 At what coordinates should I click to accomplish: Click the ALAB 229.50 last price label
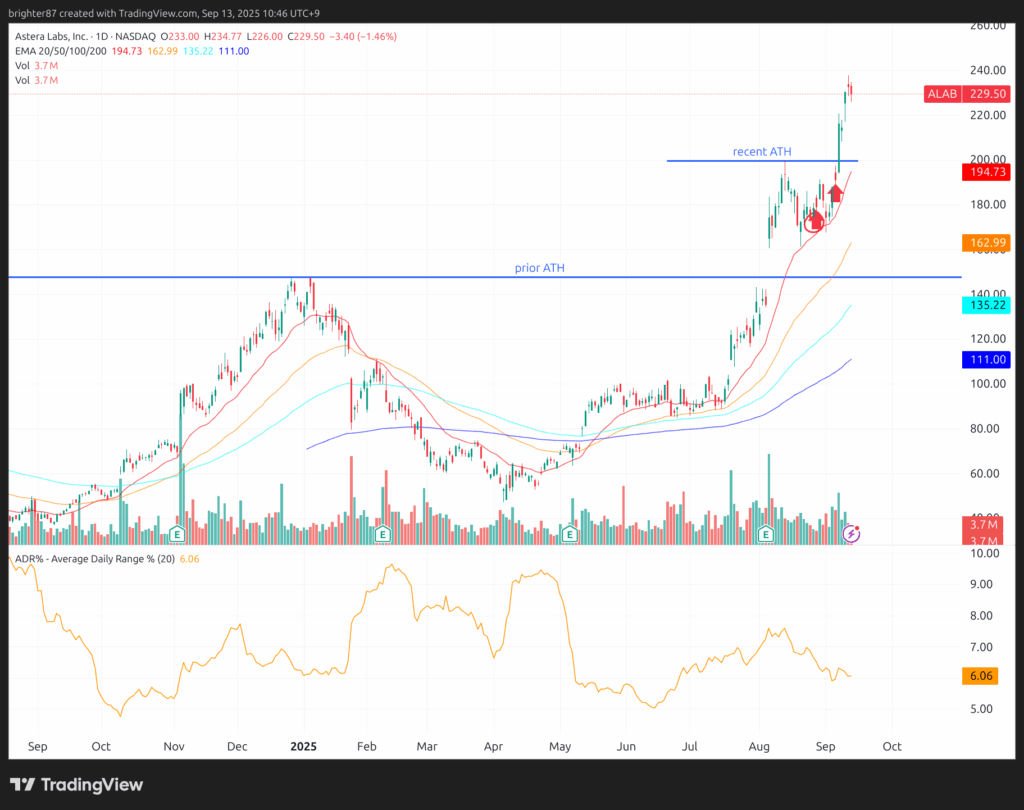pos(967,94)
